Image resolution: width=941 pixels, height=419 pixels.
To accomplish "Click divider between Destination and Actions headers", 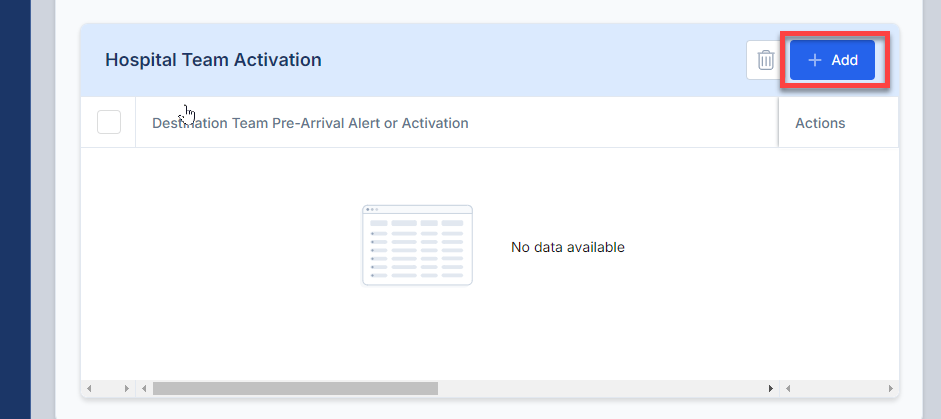I will tap(778, 122).
